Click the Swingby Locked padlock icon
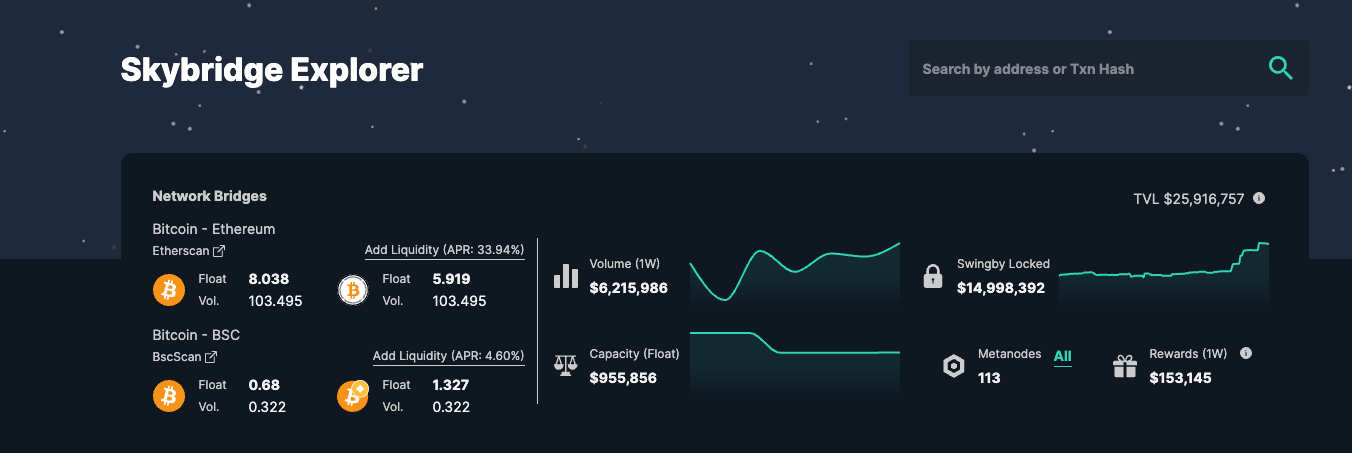1352x453 pixels. point(933,276)
